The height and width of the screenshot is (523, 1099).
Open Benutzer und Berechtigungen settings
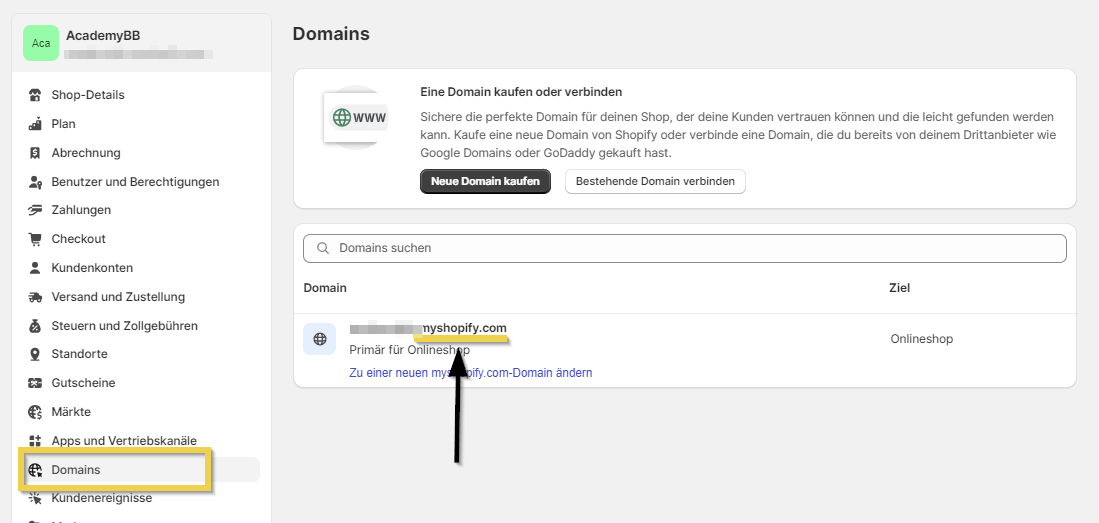click(135, 182)
